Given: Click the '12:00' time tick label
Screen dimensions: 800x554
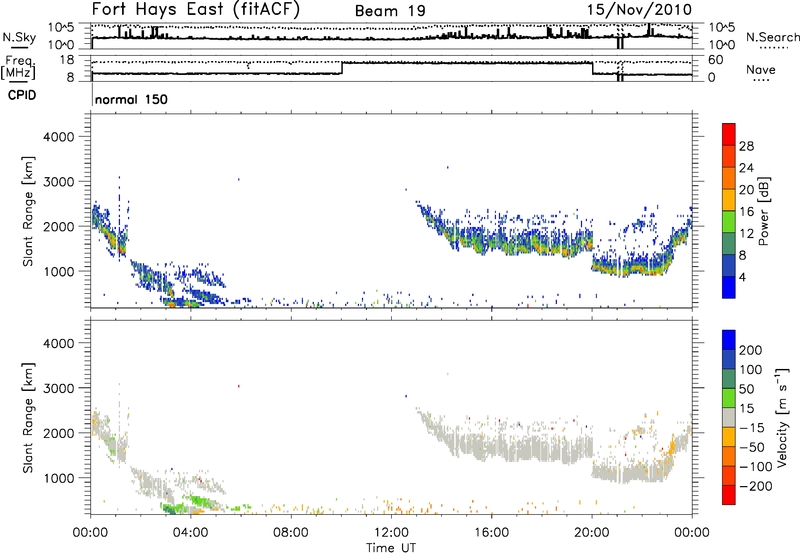Looking at the screenshot, I should coord(391,533).
